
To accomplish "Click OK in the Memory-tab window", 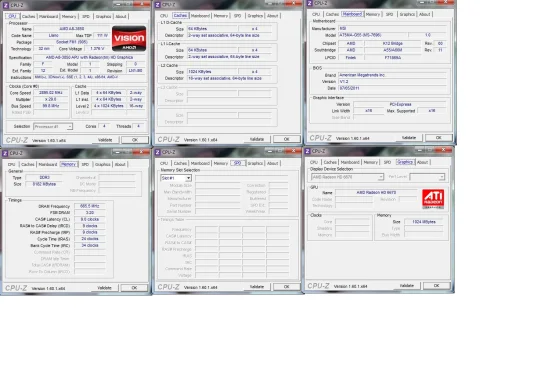I will tap(134, 288).
